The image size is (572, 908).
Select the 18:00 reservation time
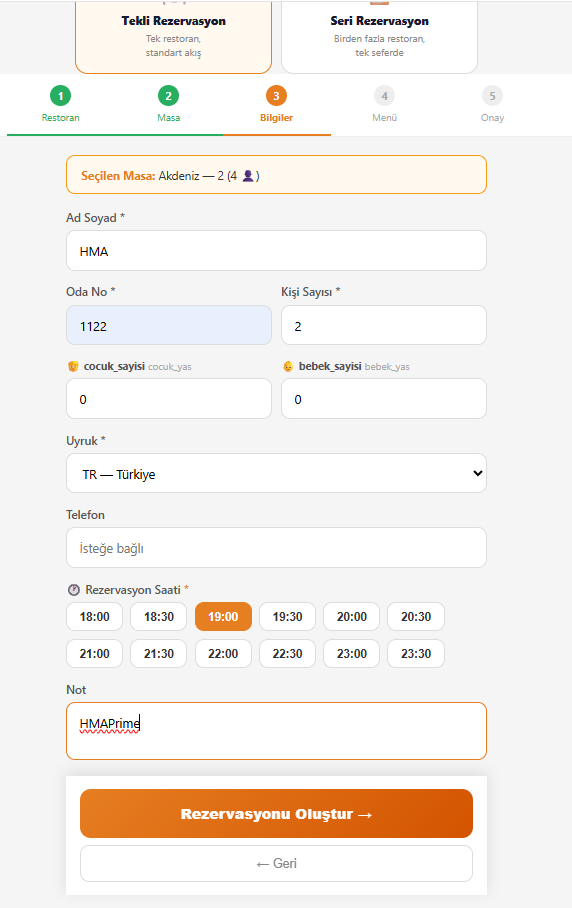point(94,616)
